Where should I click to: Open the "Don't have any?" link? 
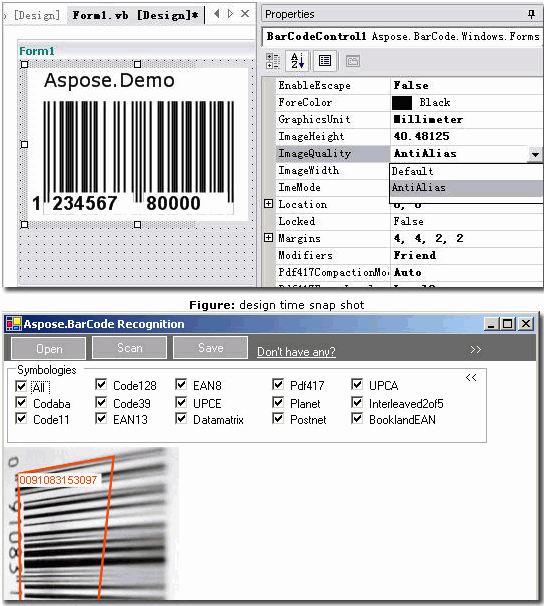click(296, 352)
